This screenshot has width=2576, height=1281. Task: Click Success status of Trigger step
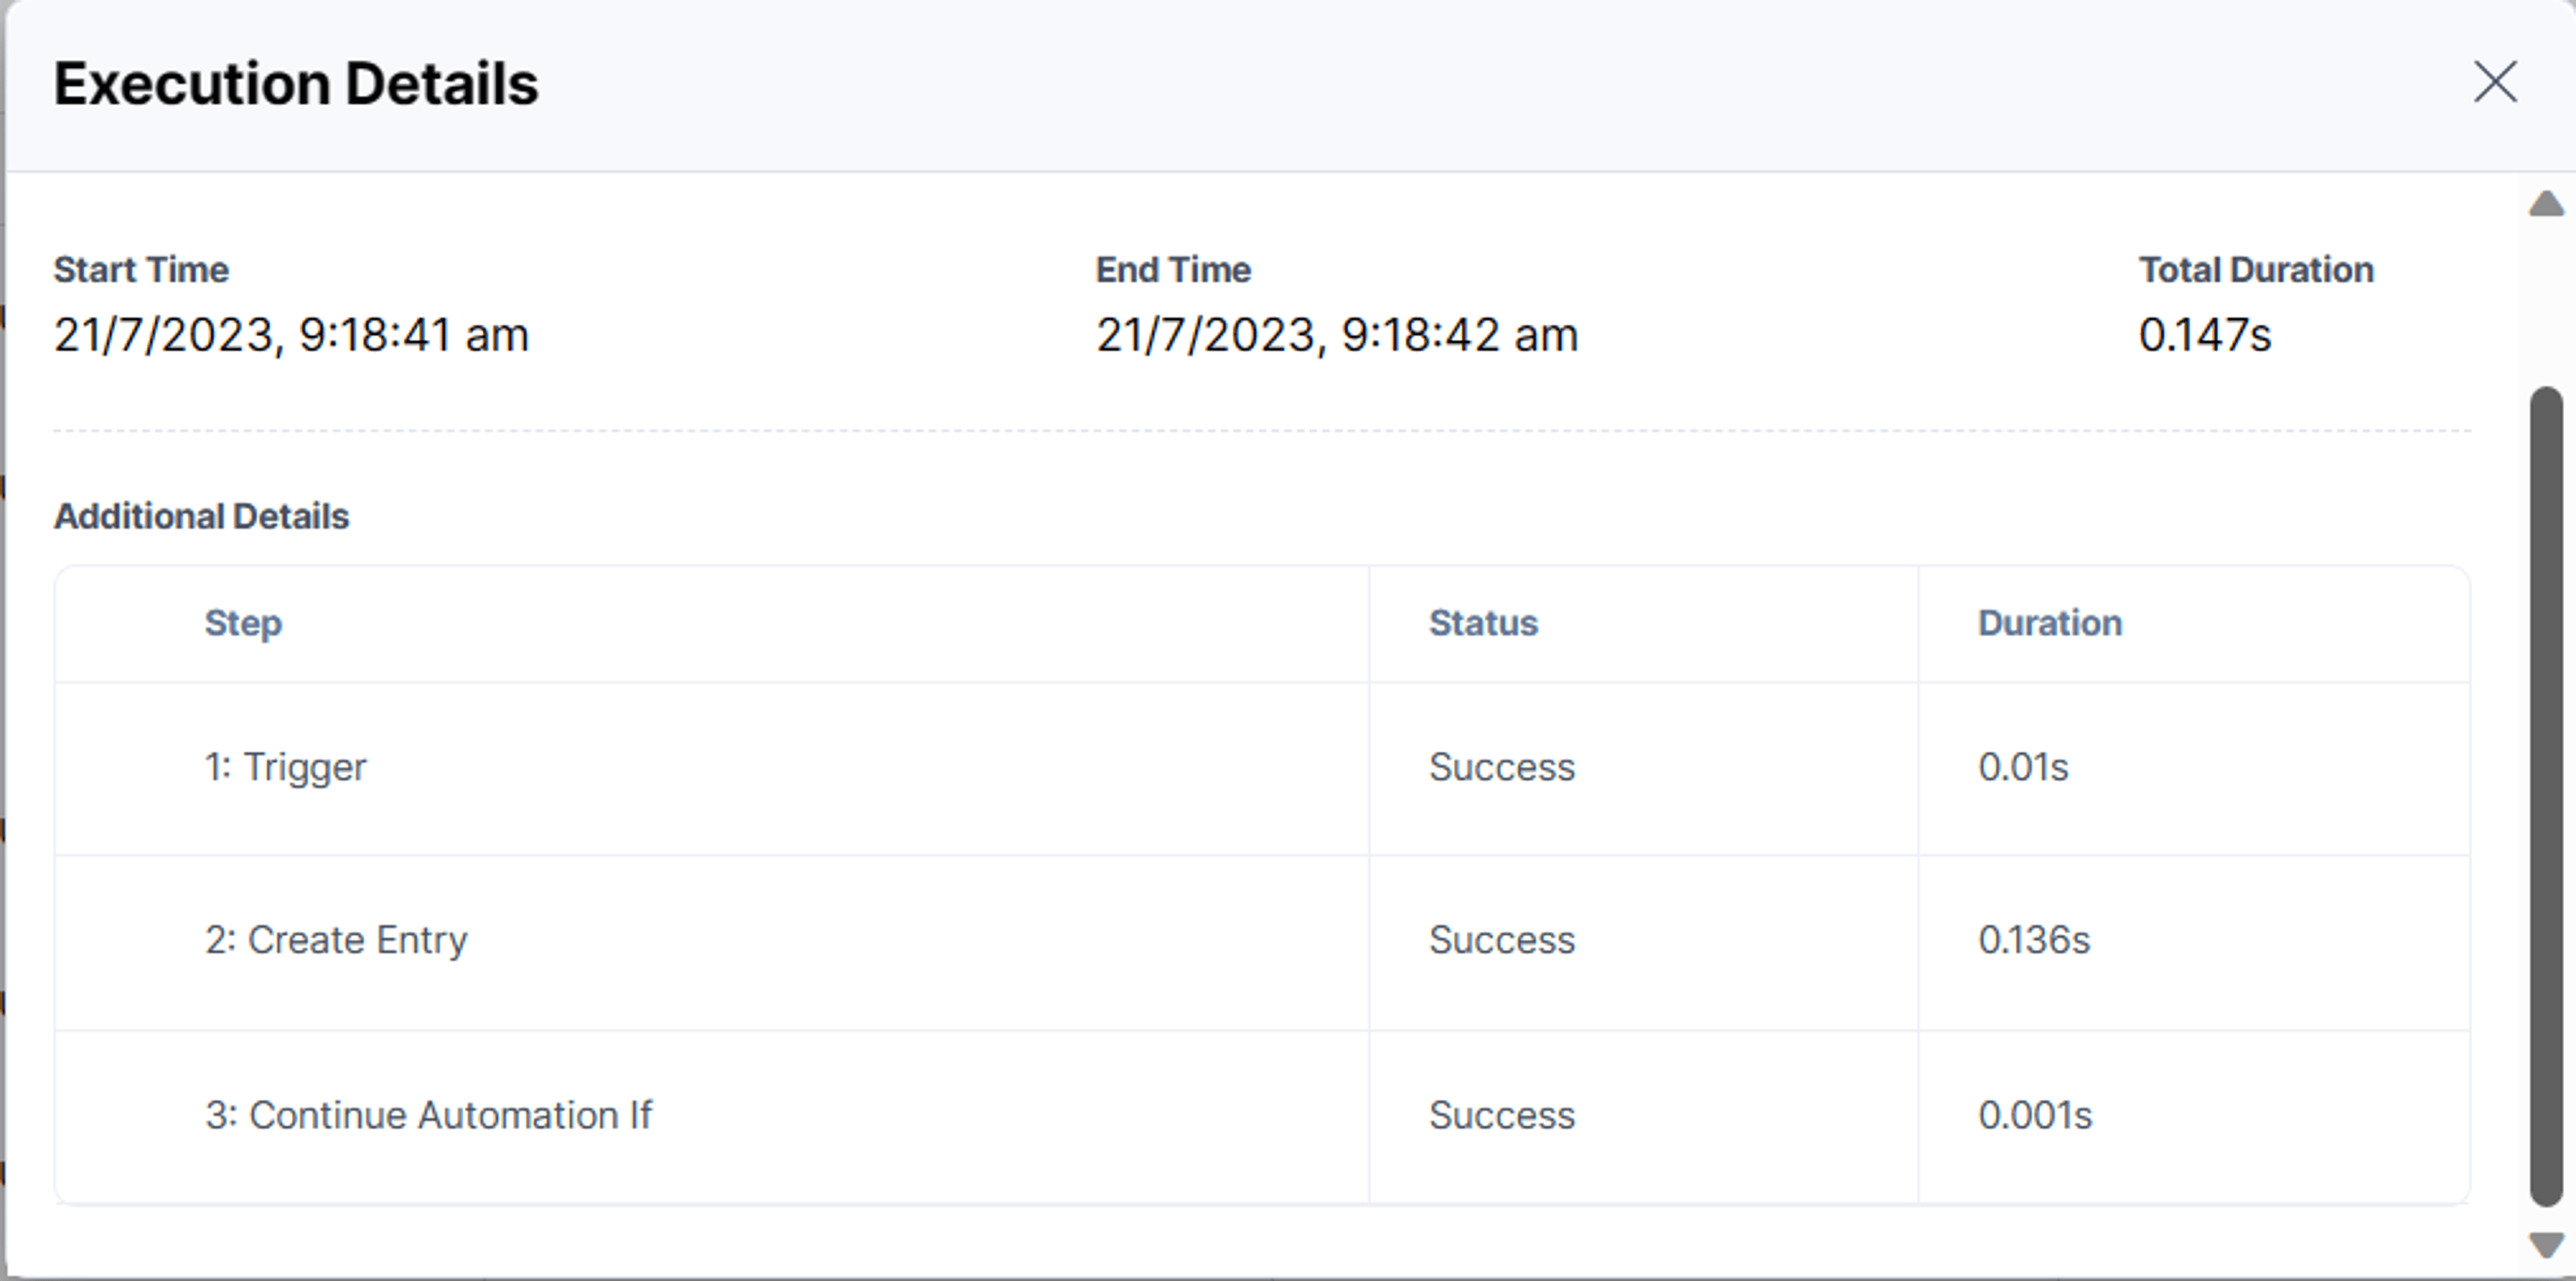coord(1502,767)
